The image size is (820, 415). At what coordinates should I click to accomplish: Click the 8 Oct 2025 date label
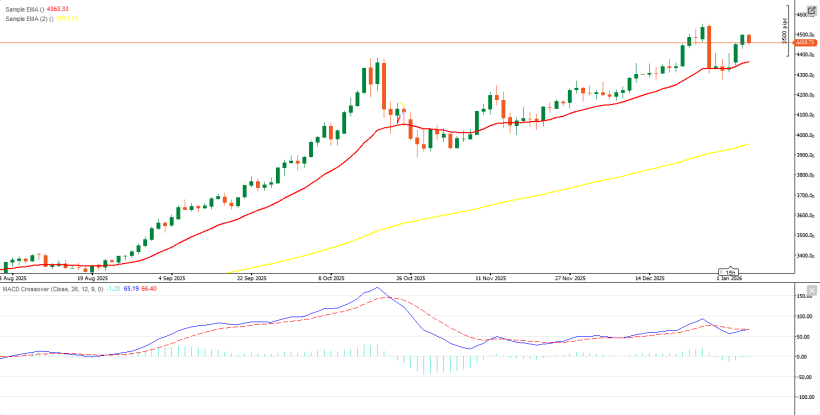coord(331,278)
